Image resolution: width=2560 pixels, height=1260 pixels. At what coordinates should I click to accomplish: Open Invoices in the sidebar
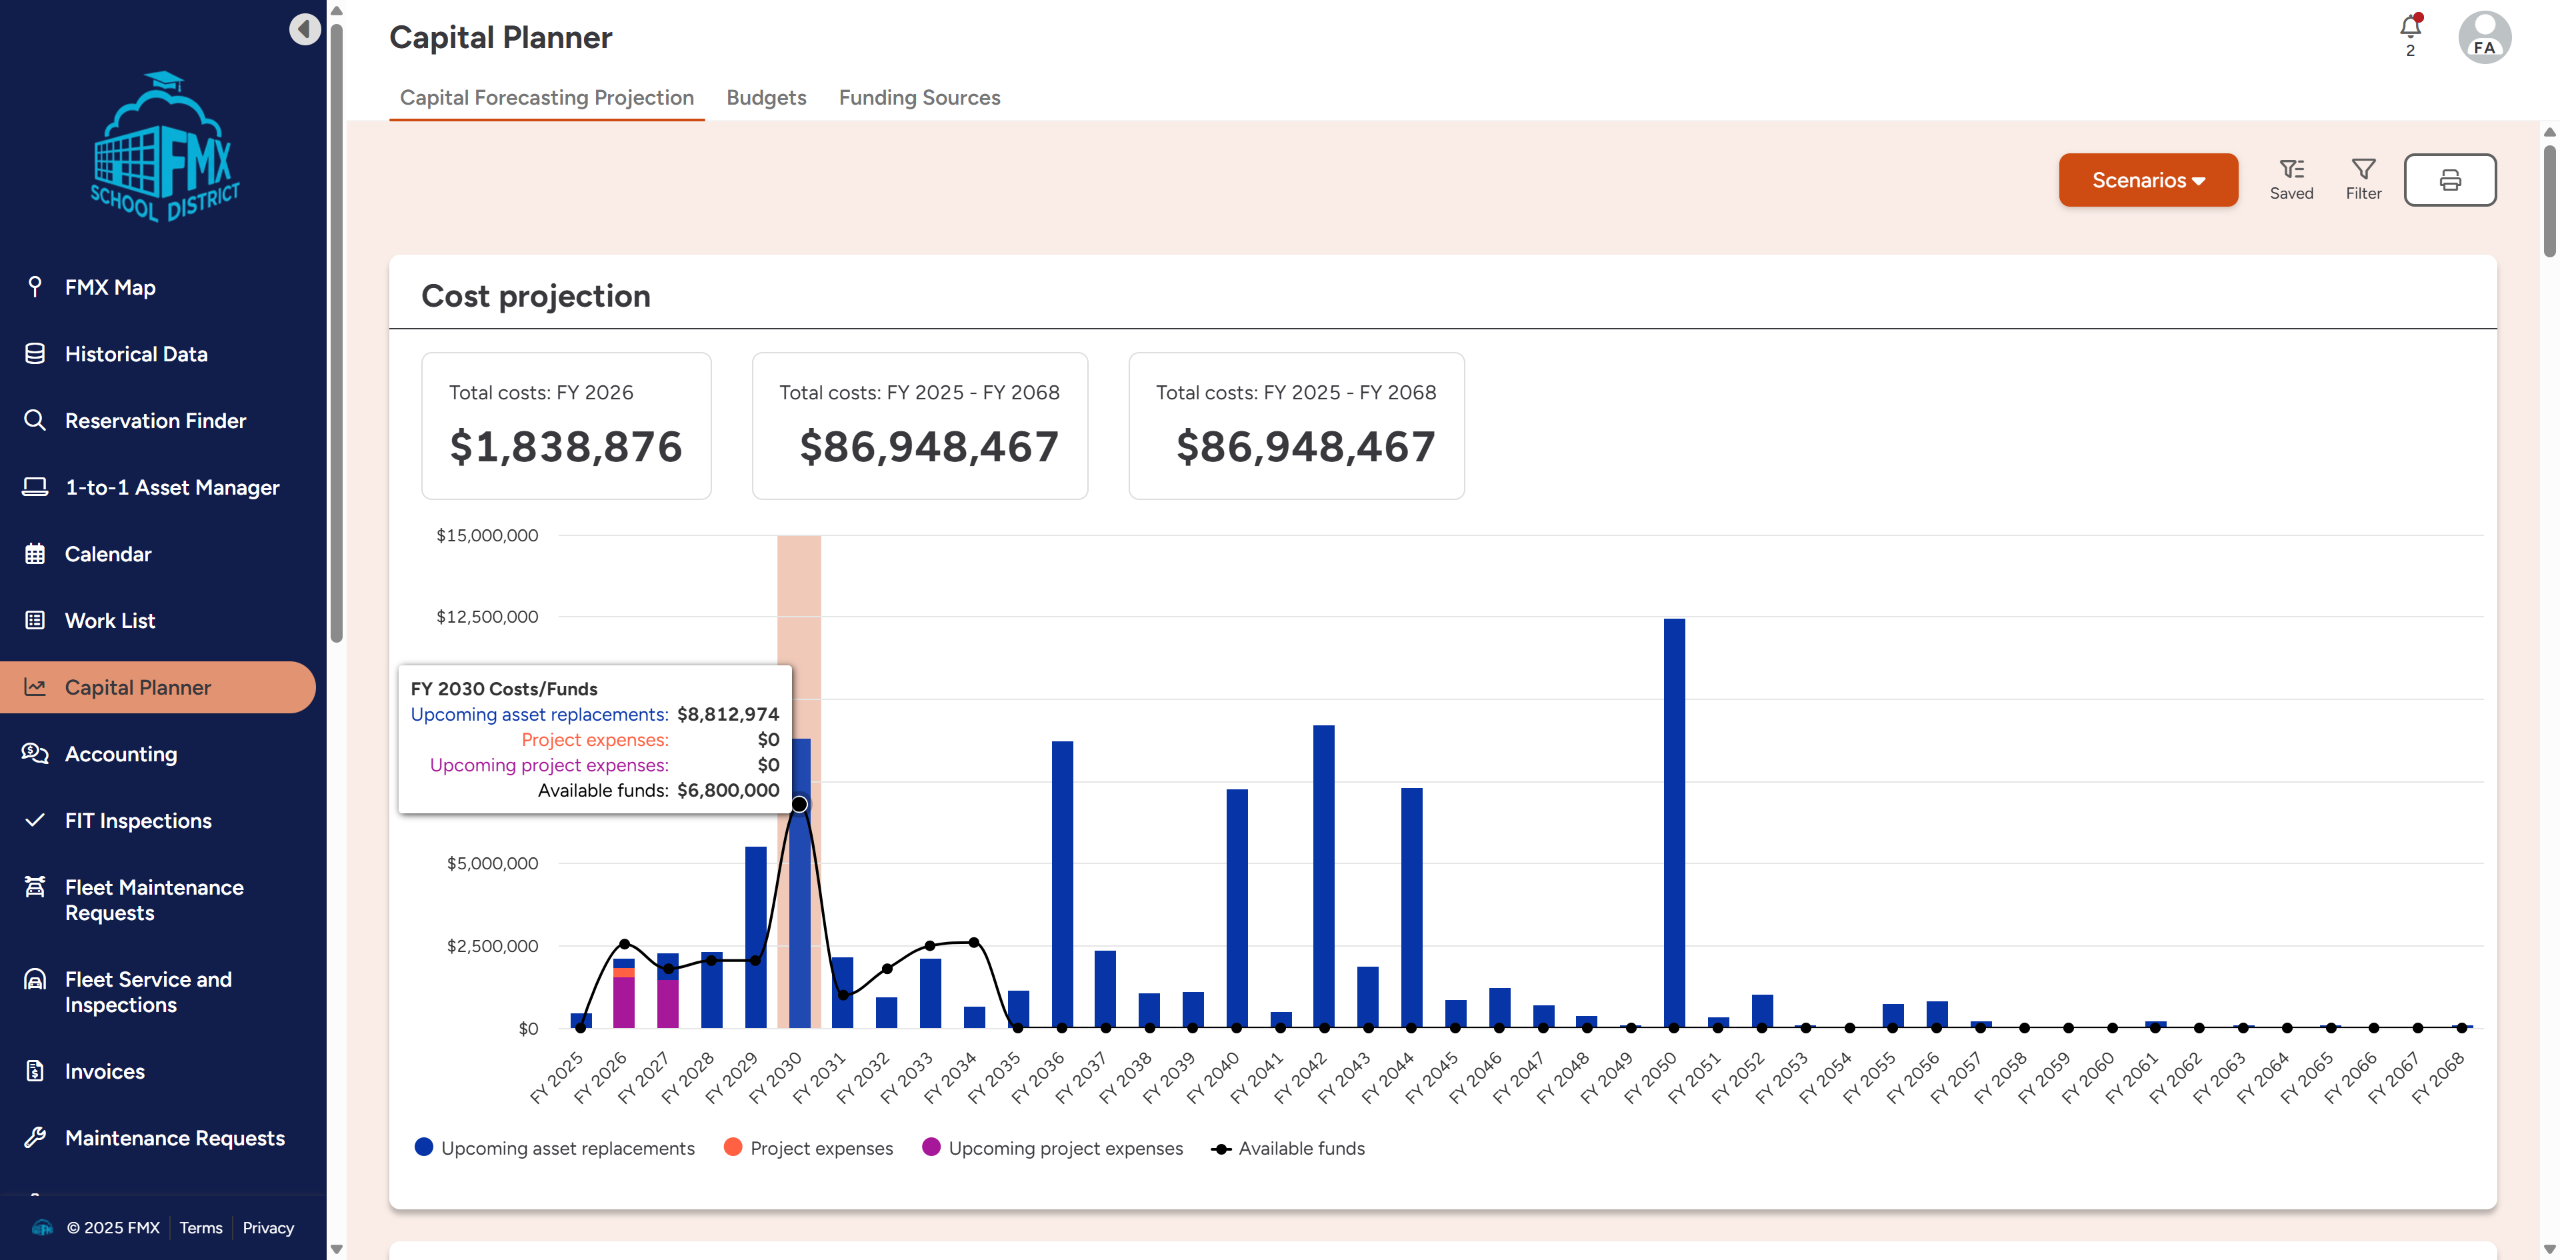[x=105, y=1071]
